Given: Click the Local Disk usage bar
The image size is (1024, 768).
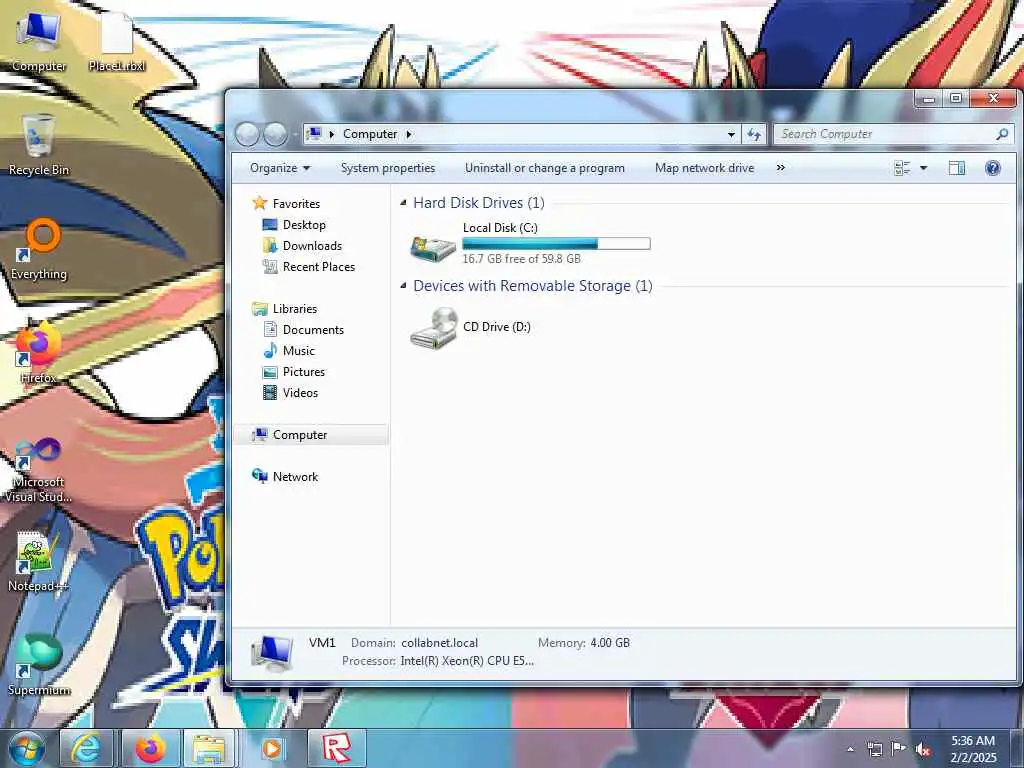Looking at the screenshot, I should 556,244.
